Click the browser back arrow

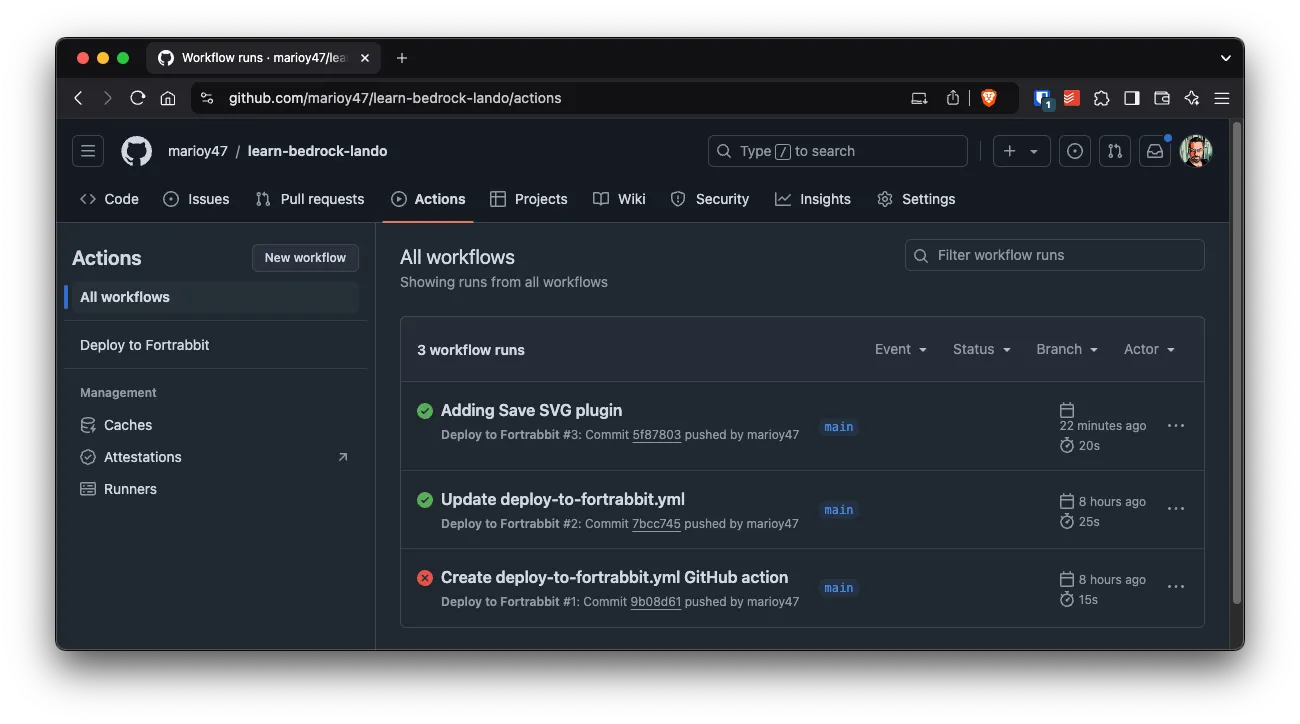pyautogui.click(x=79, y=98)
